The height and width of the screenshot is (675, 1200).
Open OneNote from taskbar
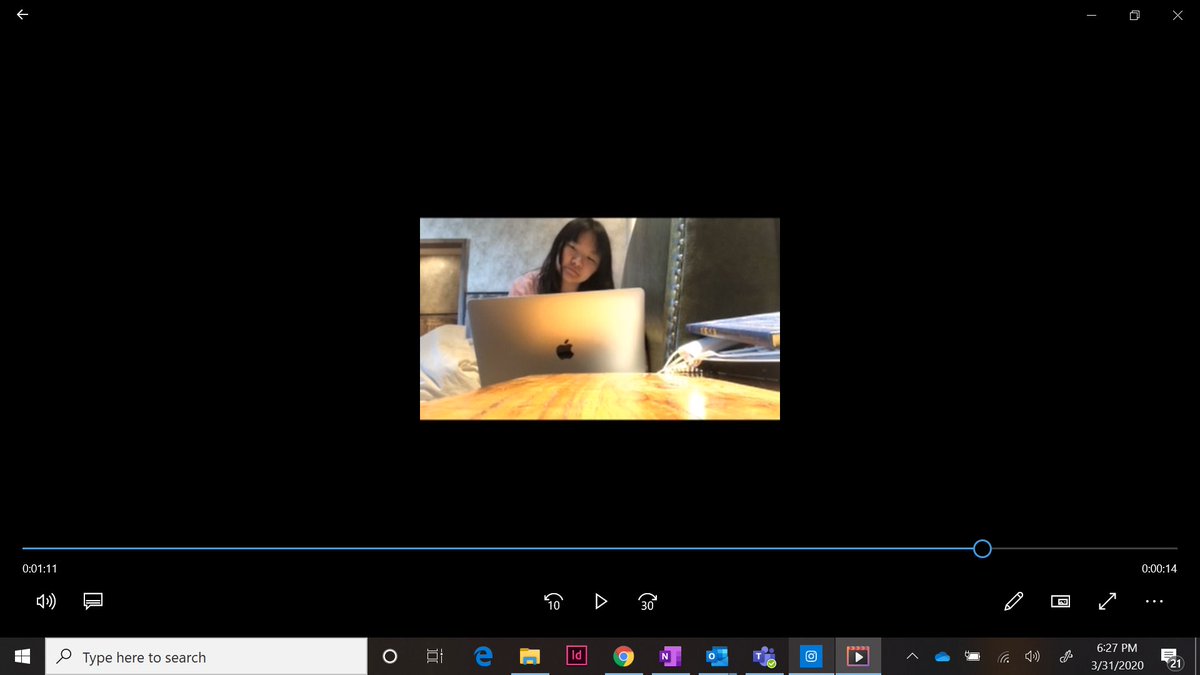click(670, 657)
